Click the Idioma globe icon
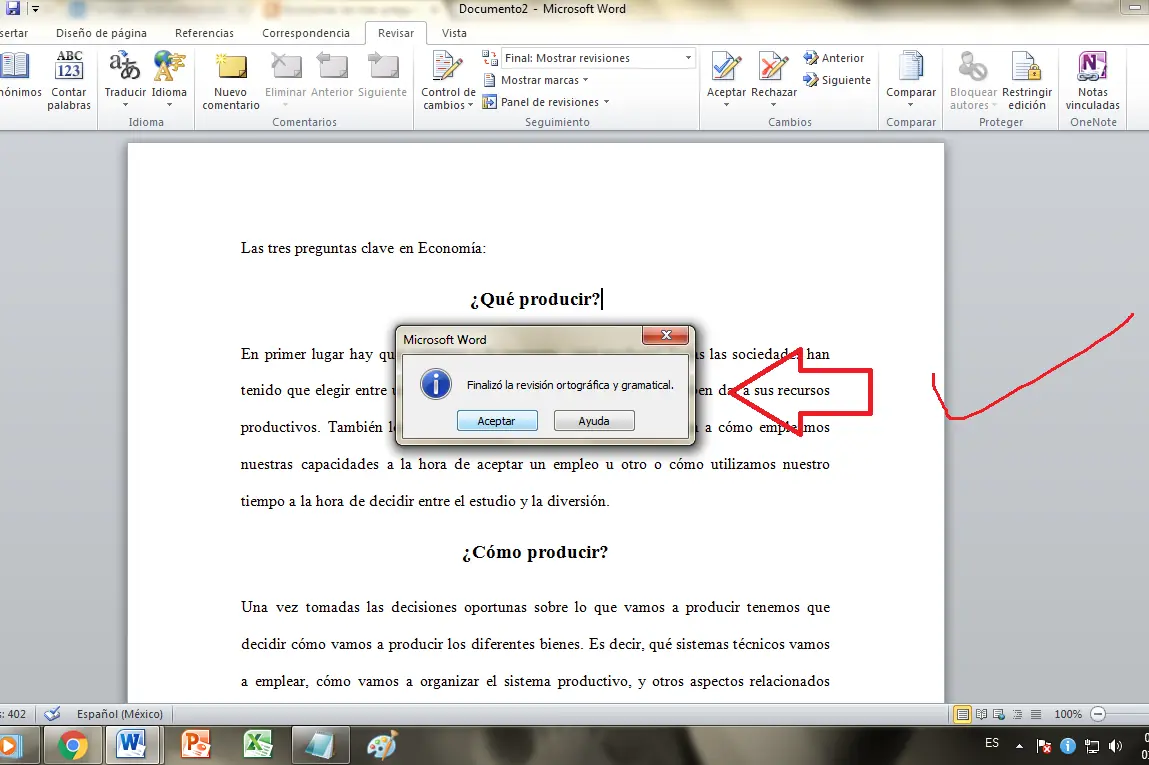This screenshot has width=1149, height=765. coord(169,66)
